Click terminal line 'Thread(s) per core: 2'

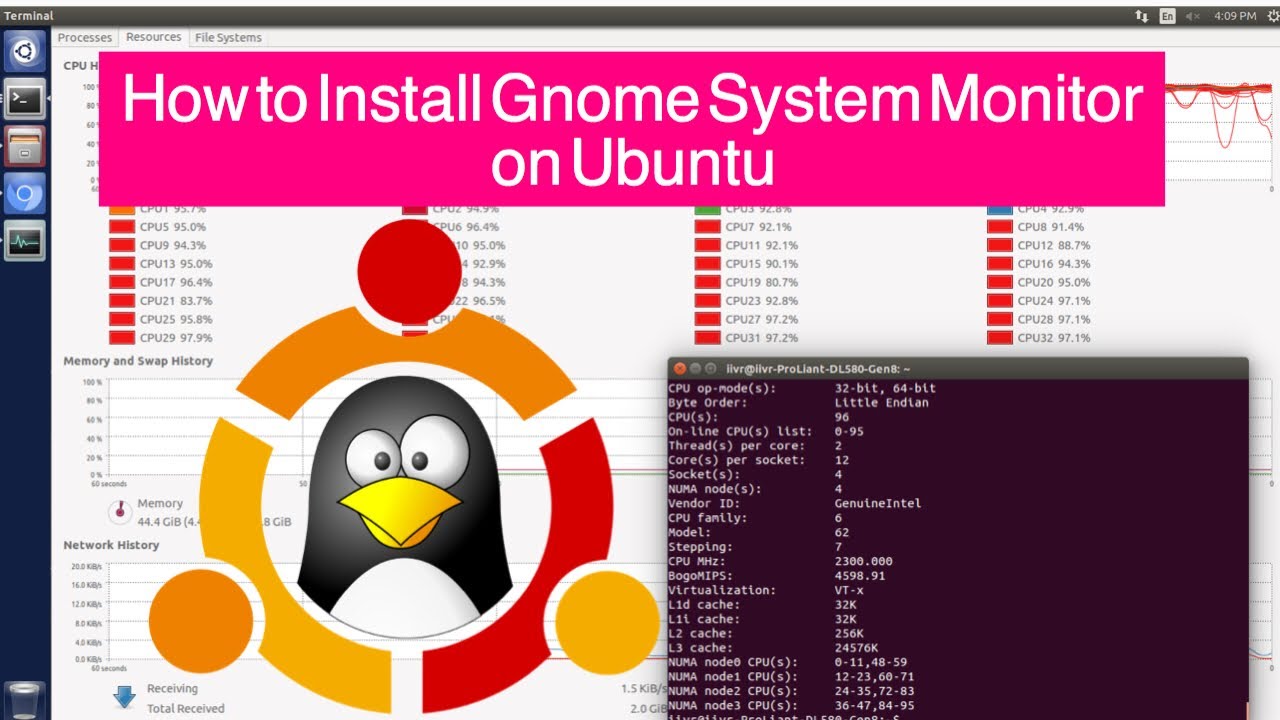point(755,446)
